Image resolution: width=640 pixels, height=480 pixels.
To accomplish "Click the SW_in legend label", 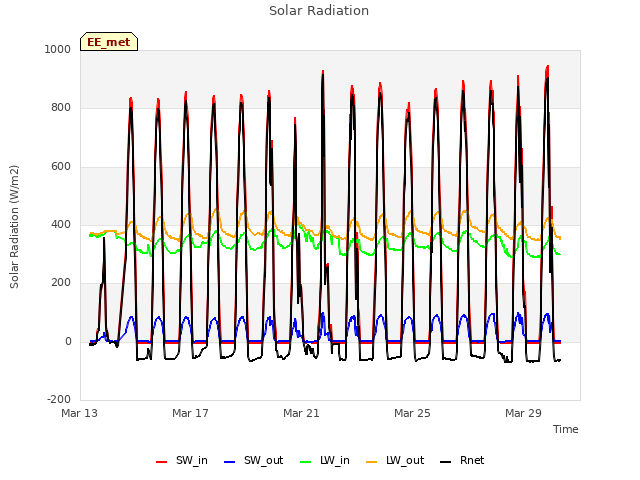I will pyautogui.click(x=192, y=461).
